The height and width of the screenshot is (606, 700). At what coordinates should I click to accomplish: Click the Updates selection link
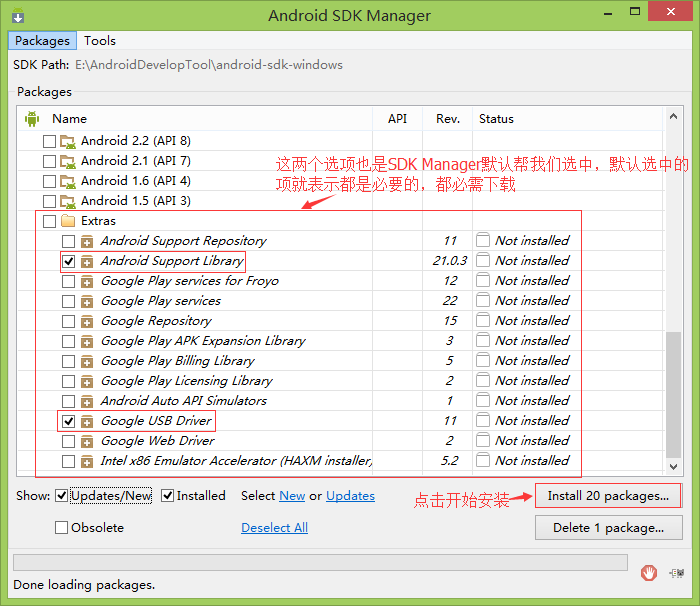click(x=350, y=496)
